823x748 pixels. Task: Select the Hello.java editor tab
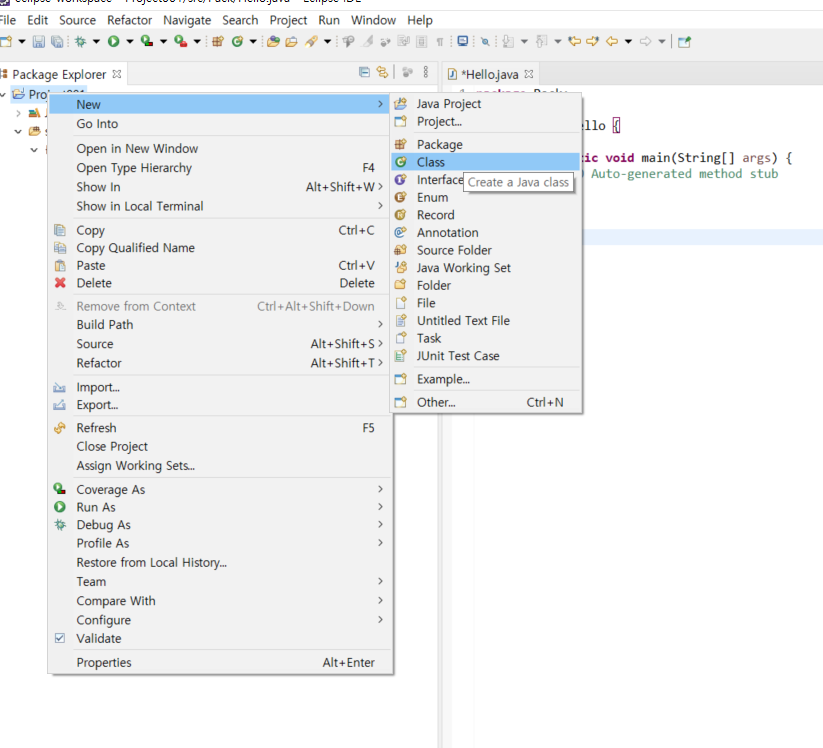pos(489,75)
